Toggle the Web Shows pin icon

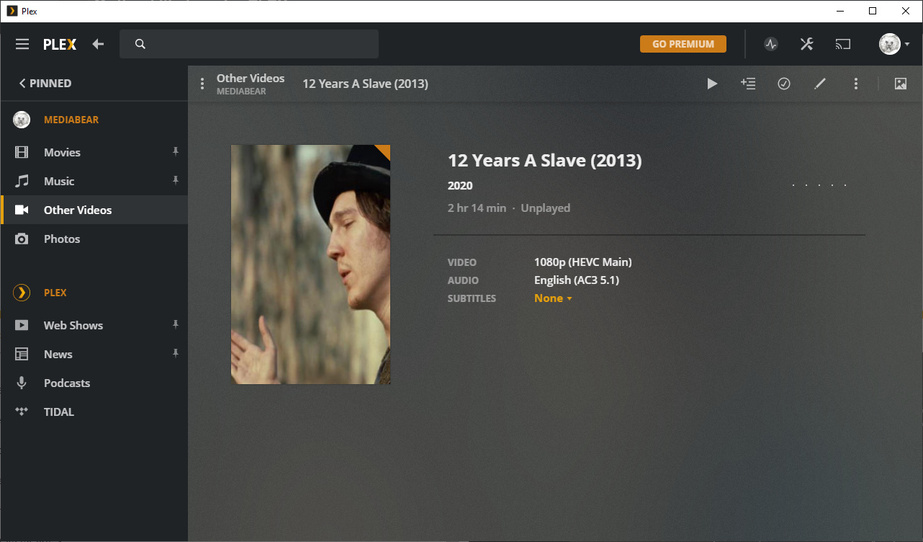175,325
